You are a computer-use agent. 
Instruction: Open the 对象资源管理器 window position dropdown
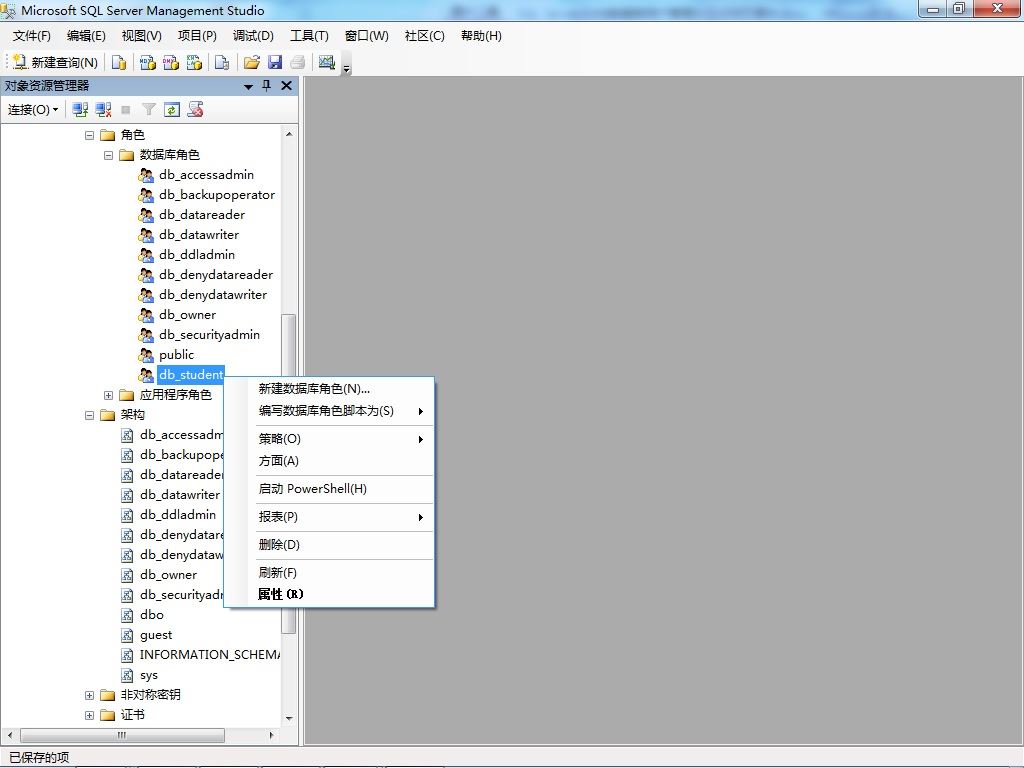(248, 86)
